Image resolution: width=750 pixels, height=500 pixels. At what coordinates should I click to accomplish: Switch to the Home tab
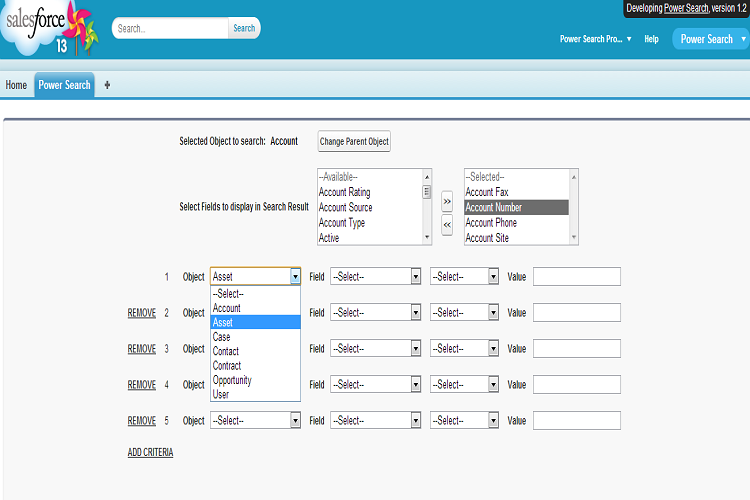16,85
